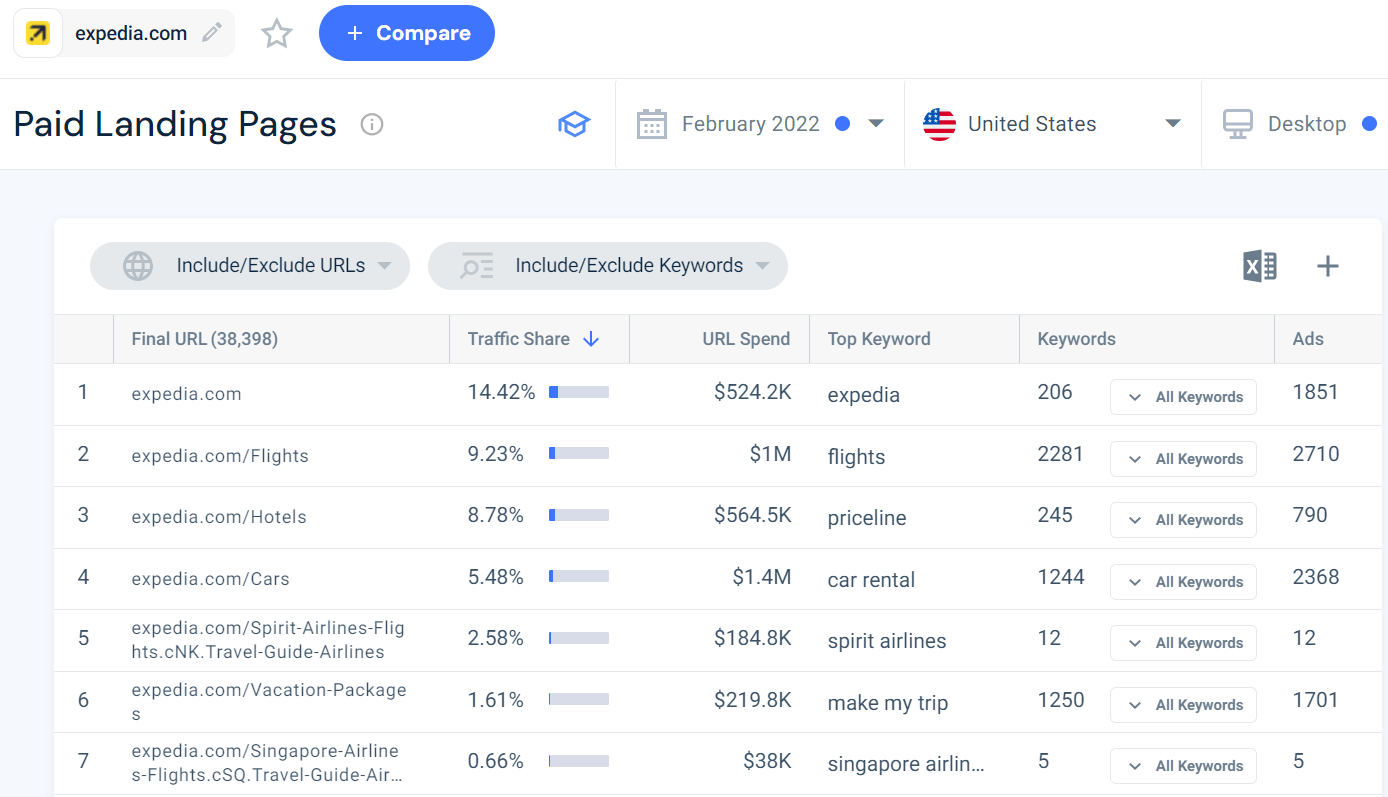
Task: Click the Compare button
Action: 406,32
